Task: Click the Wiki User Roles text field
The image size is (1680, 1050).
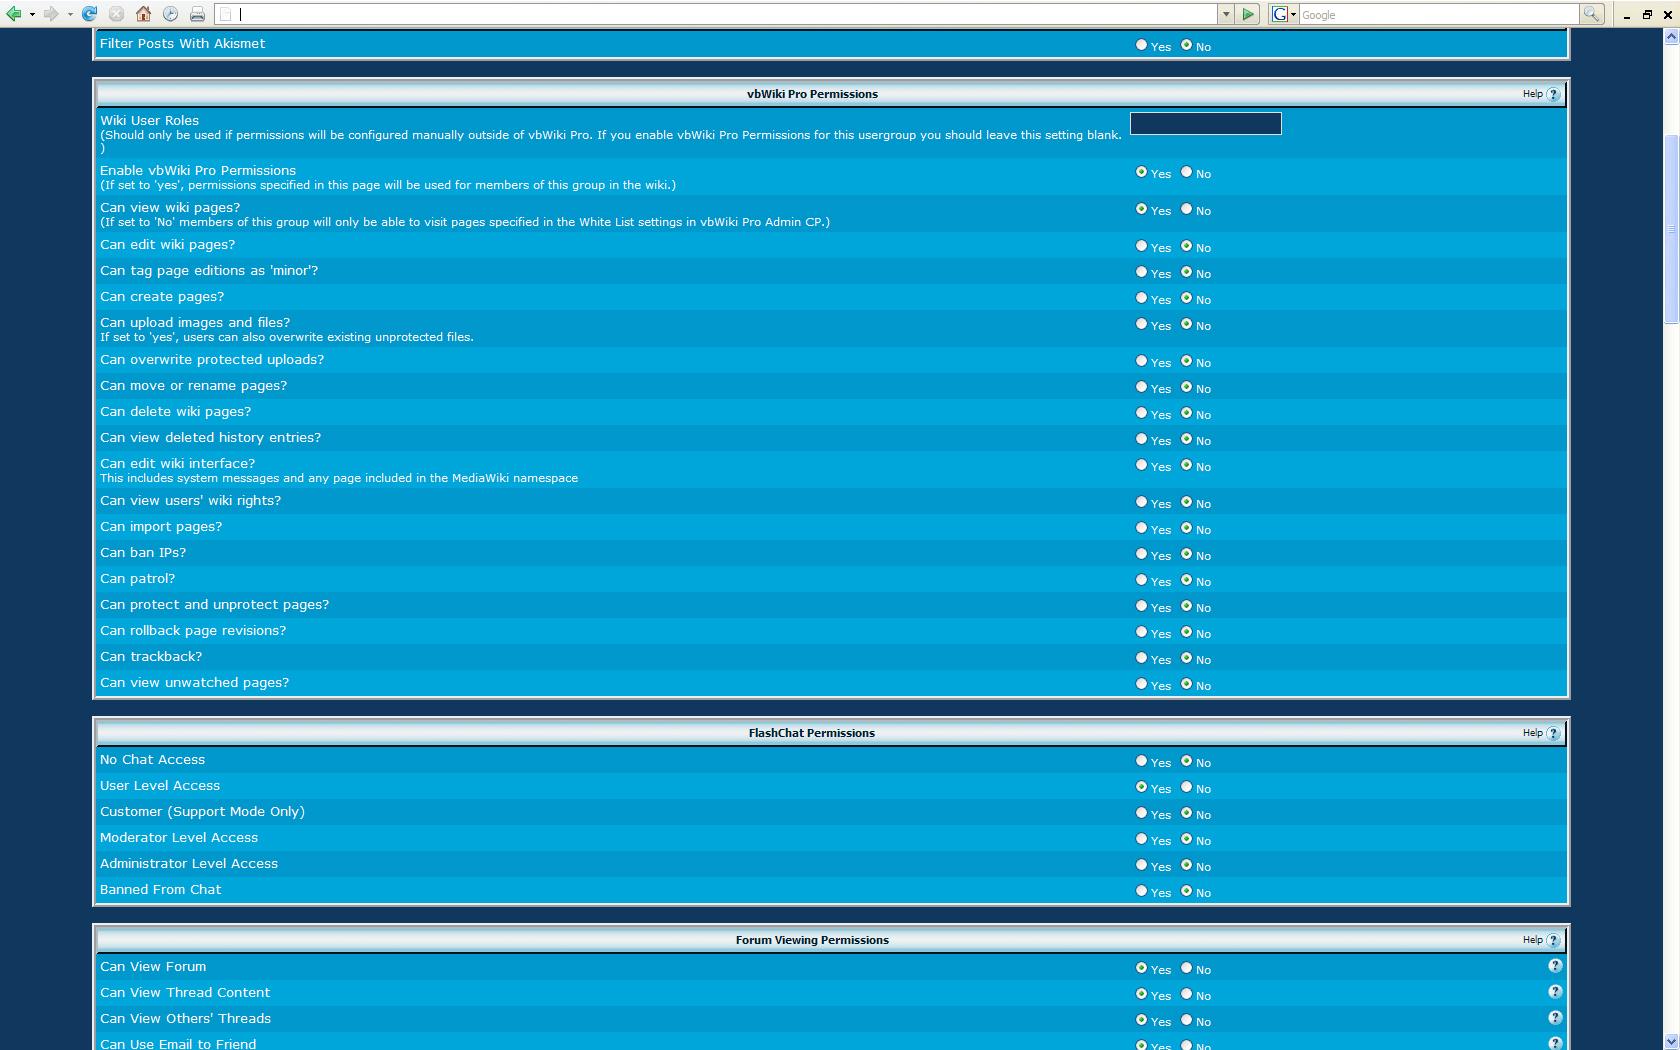Action: coord(1205,123)
